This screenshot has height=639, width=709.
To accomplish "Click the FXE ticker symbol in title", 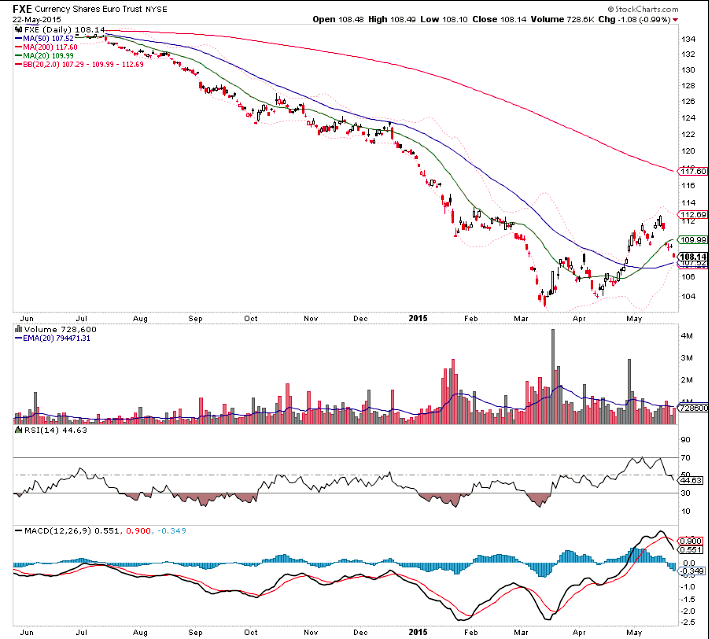I will tap(22, 9).
